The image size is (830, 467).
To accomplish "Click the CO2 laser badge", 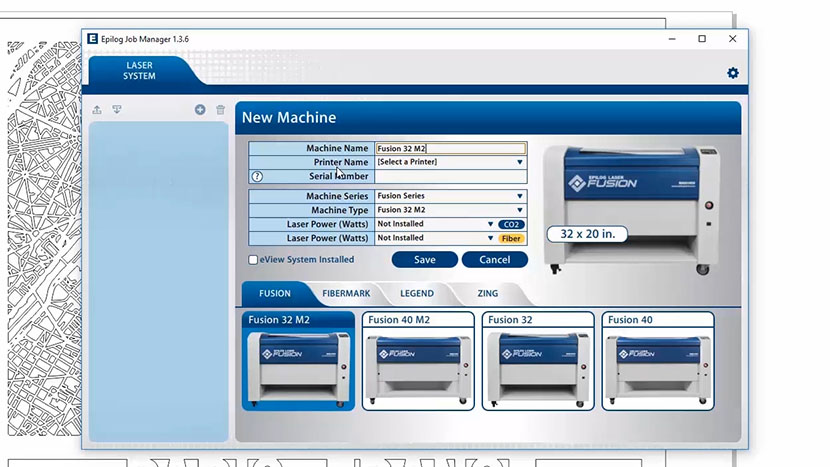I will click(x=512, y=225).
